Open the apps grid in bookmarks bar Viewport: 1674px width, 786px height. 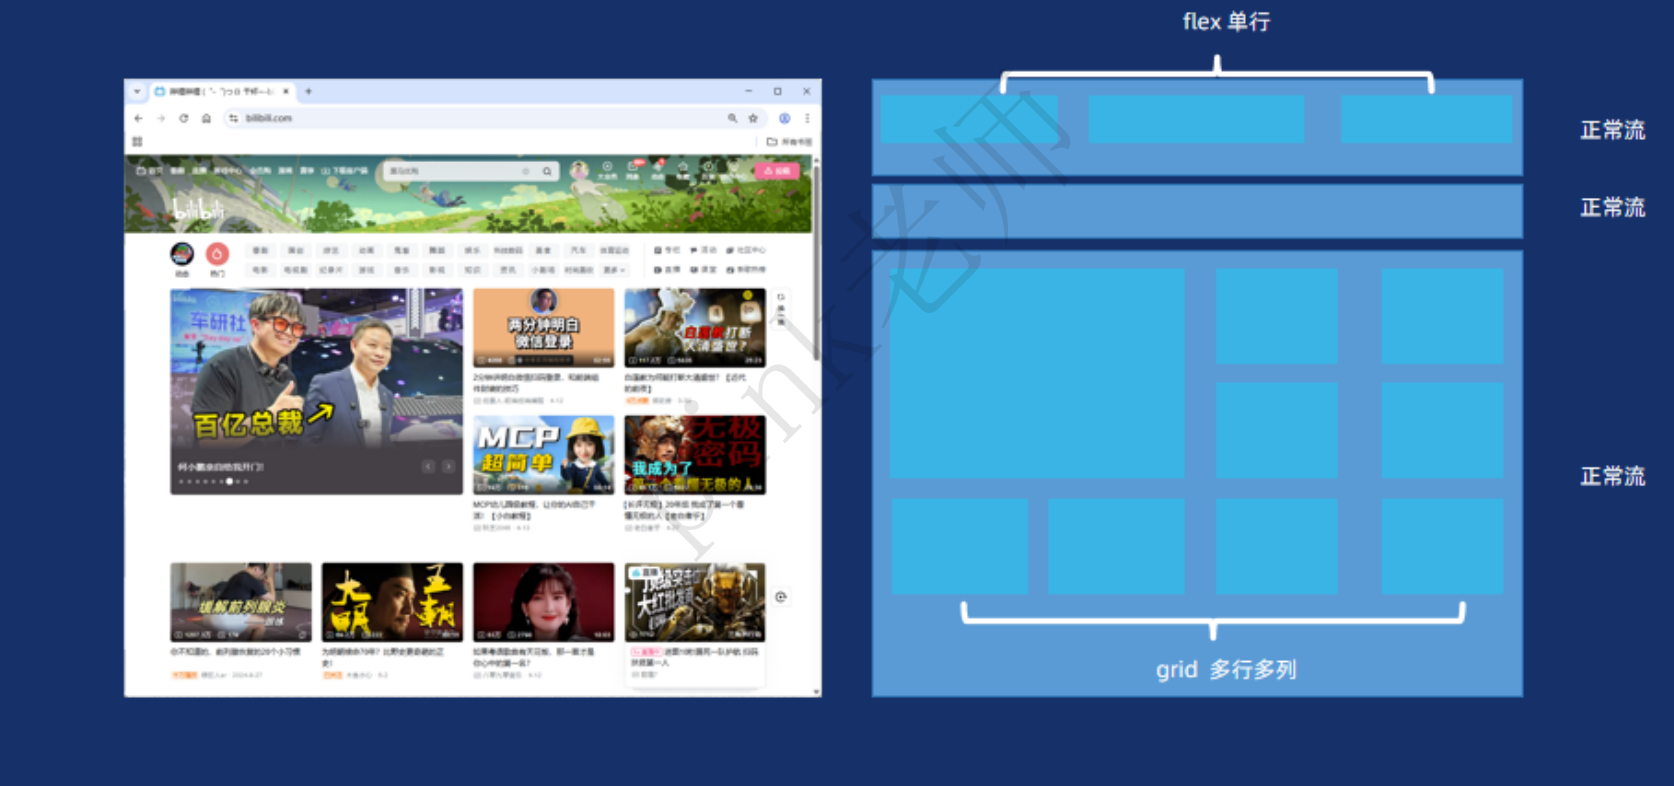click(137, 142)
